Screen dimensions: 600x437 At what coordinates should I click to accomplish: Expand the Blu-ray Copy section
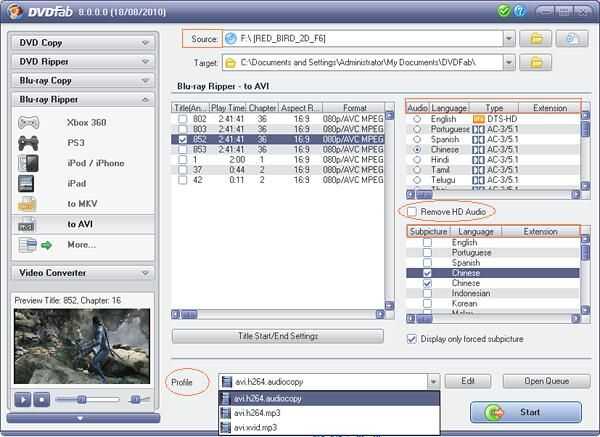[x=83, y=81]
